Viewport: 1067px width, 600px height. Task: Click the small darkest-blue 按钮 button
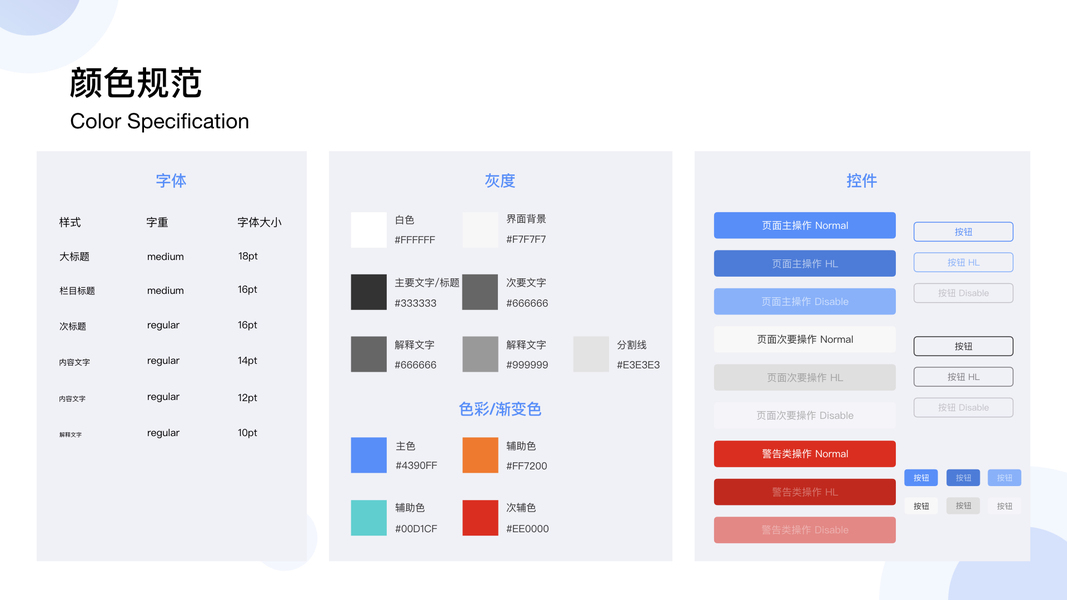pyautogui.click(x=963, y=478)
